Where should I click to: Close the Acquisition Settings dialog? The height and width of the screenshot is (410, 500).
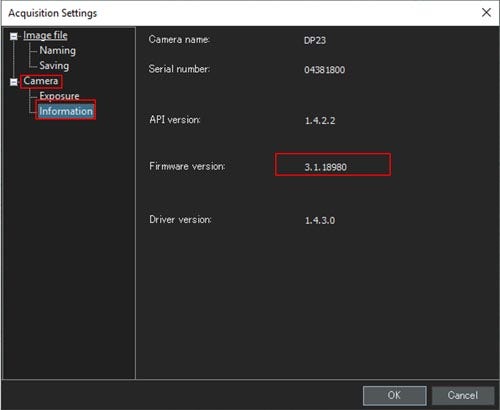coord(486,13)
